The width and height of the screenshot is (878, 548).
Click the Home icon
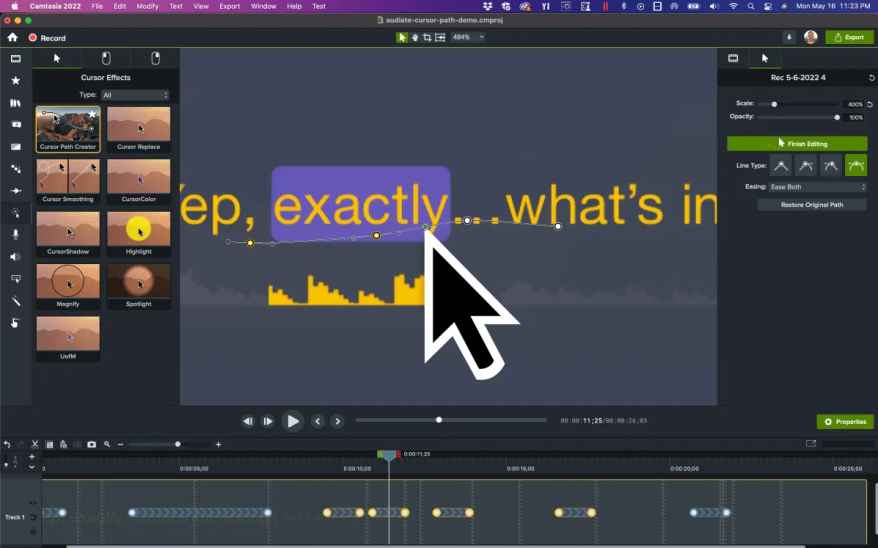[12, 37]
